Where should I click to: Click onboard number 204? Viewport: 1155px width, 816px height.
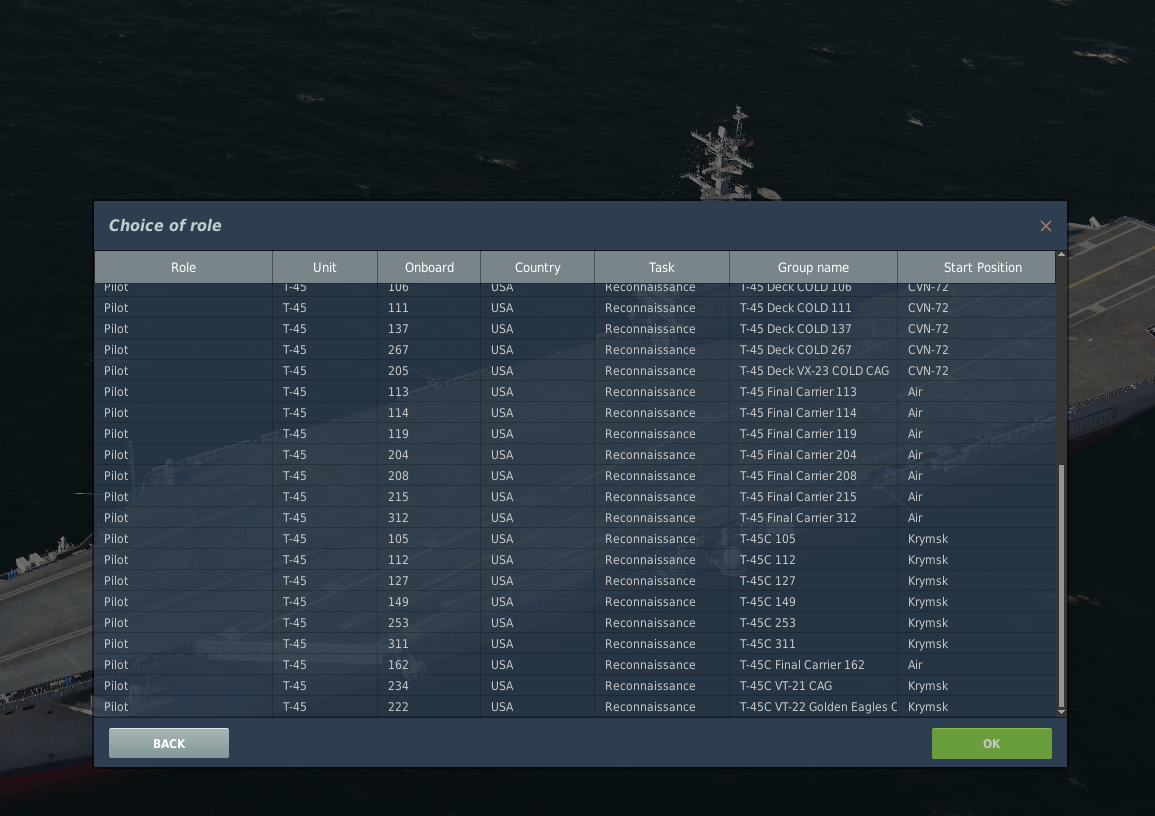tap(398, 454)
